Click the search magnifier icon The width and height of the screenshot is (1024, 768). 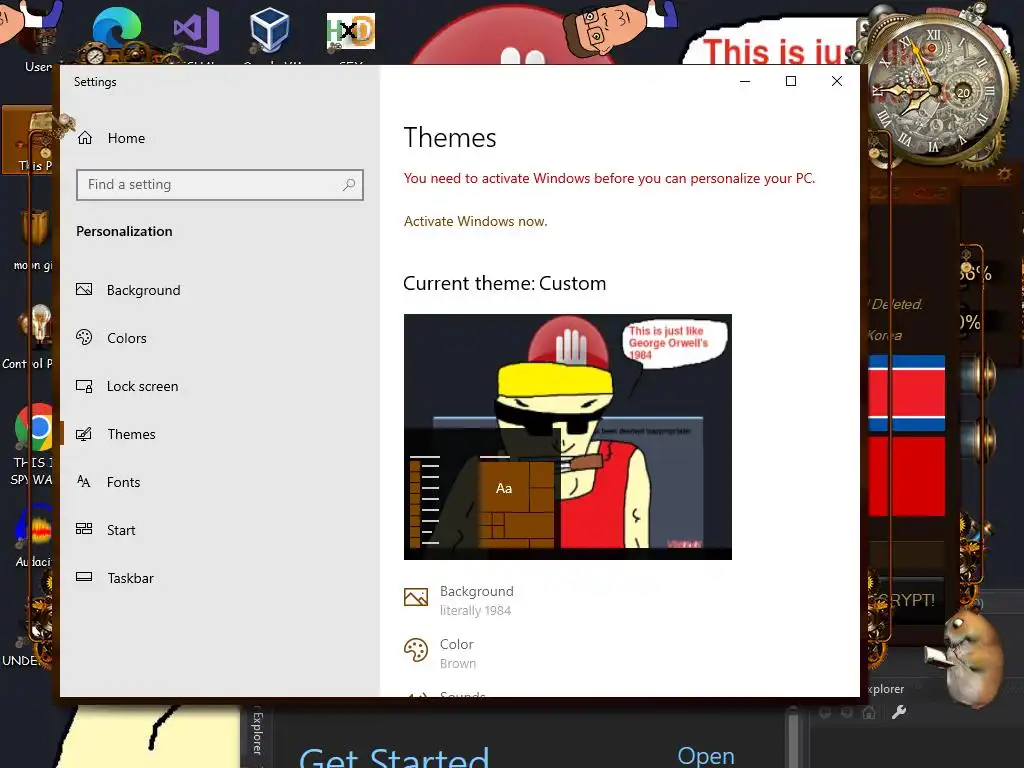349,185
